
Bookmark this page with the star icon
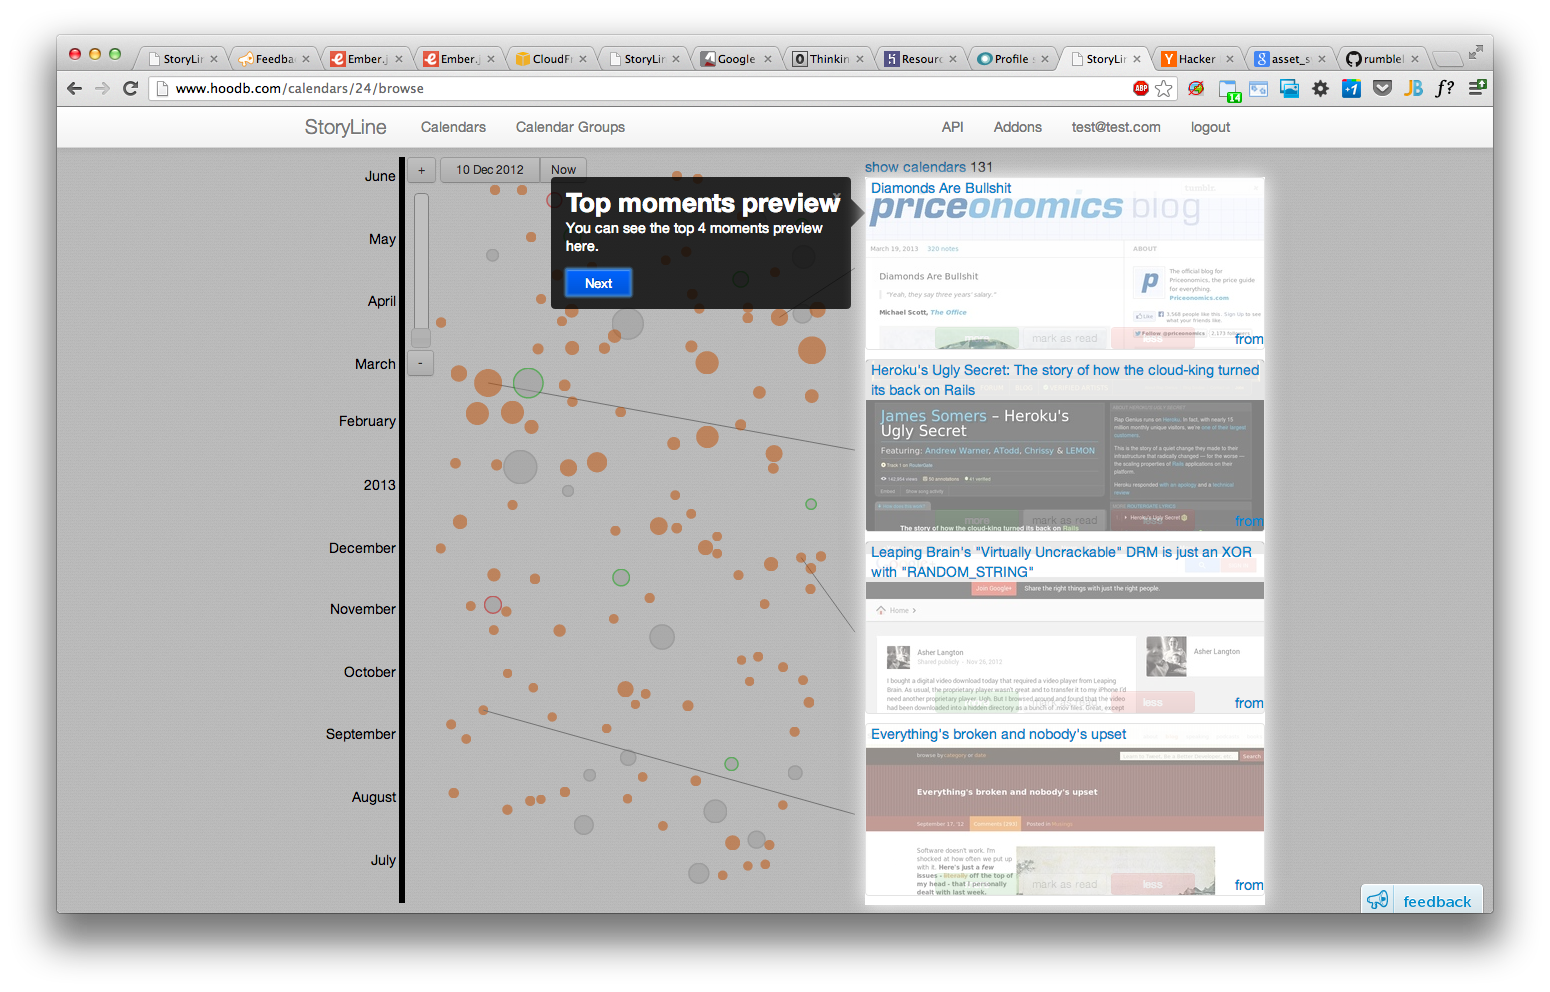pos(1164,89)
